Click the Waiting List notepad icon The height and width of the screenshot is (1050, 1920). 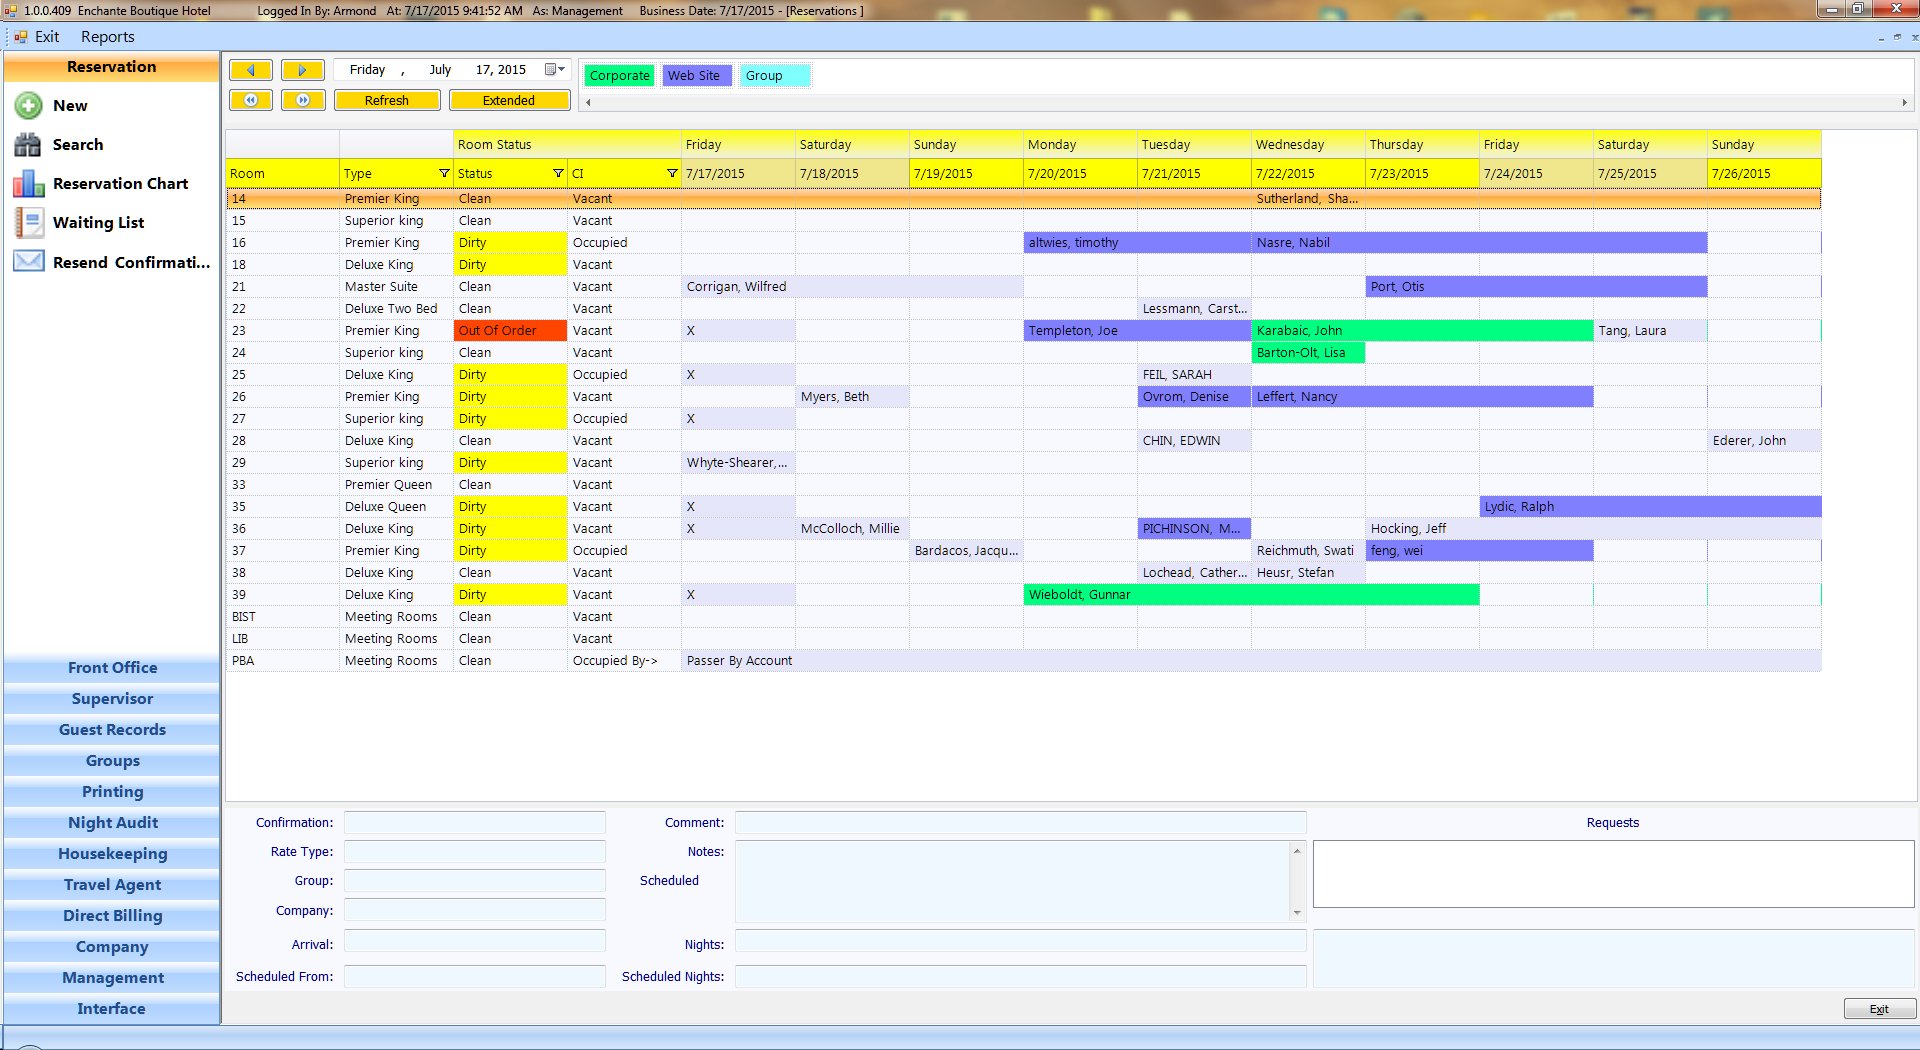(x=28, y=223)
